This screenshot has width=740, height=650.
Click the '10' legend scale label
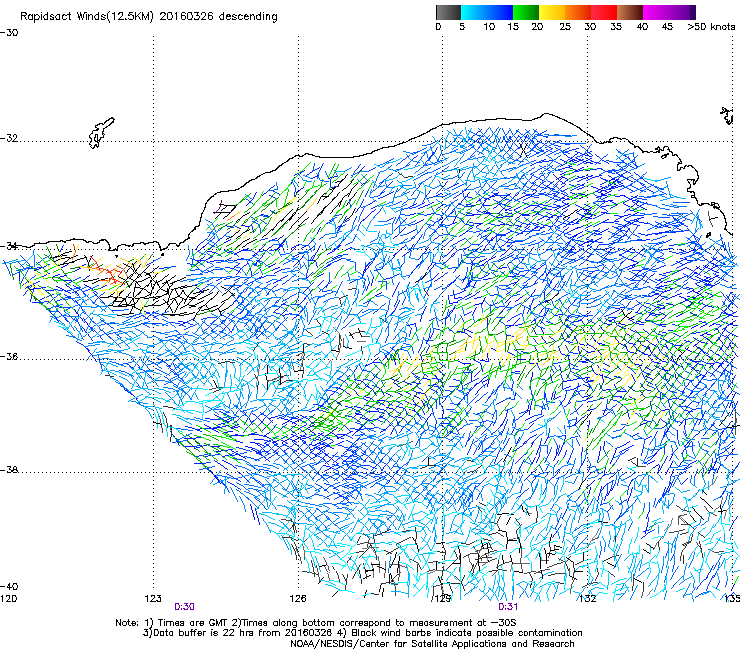(489, 27)
